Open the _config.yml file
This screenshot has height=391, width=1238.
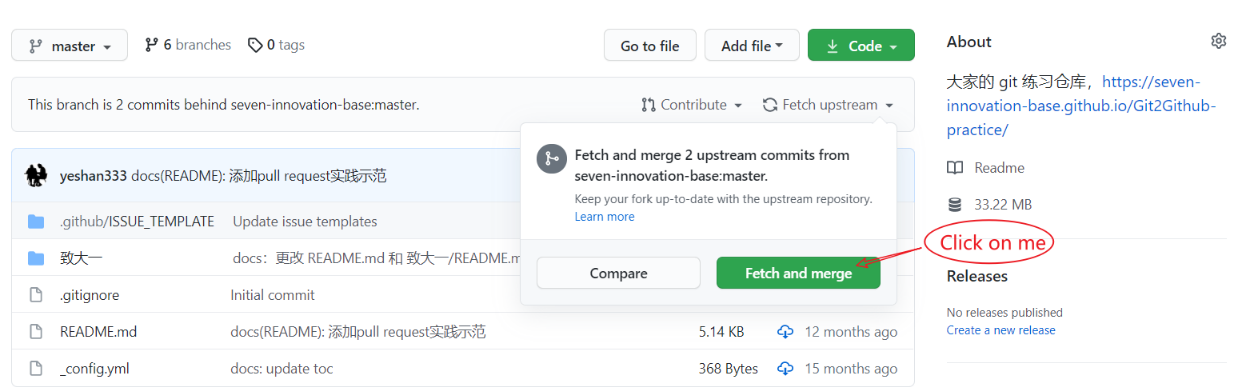(95, 369)
